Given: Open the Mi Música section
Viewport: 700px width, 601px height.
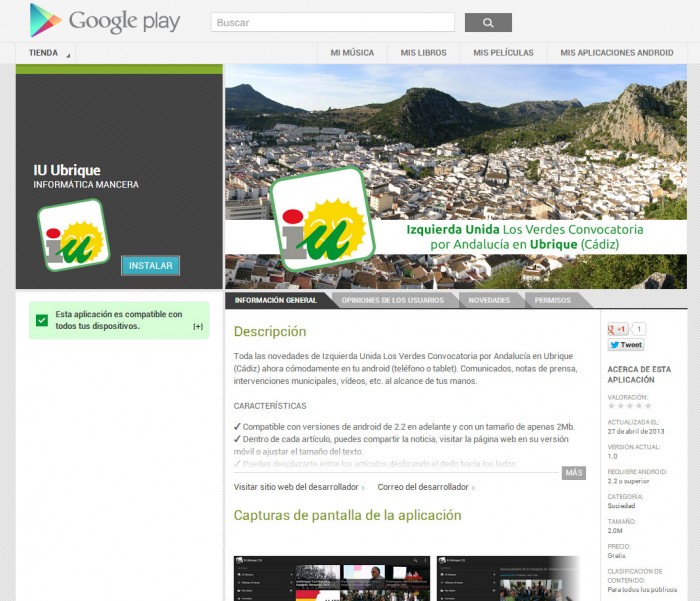Looking at the screenshot, I should pos(352,53).
